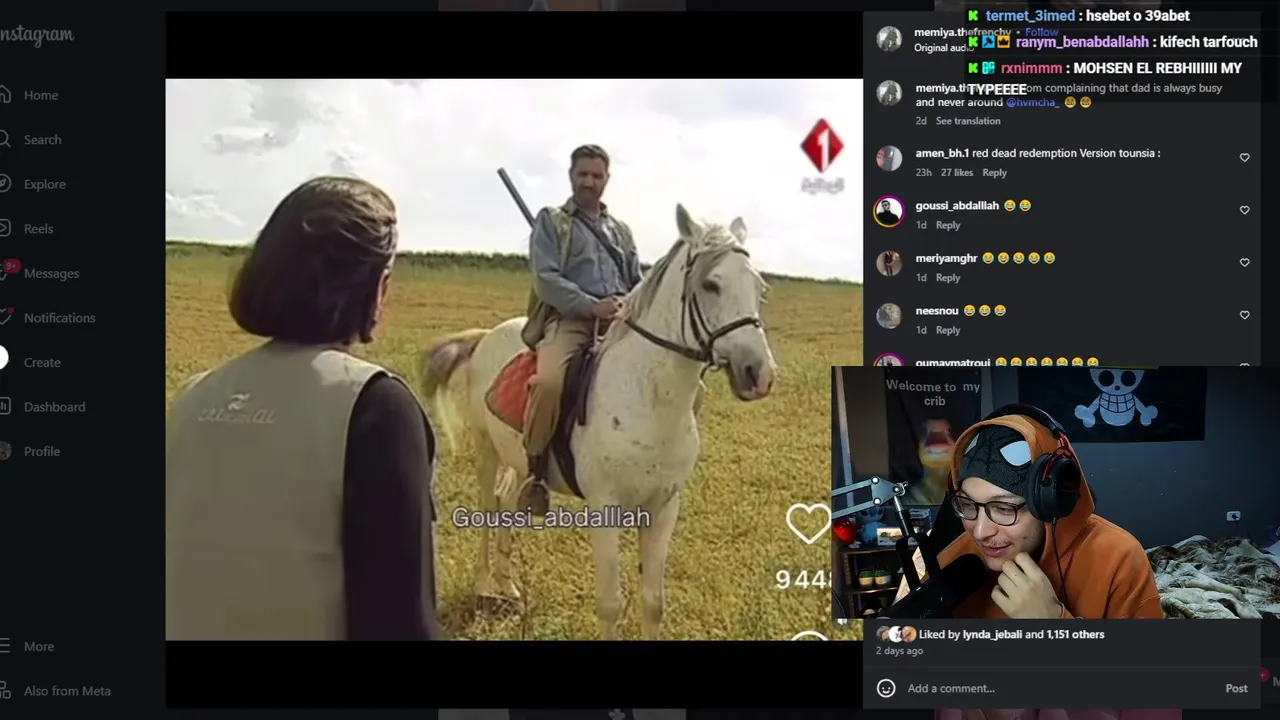Click See translation under caption

(x=968, y=121)
